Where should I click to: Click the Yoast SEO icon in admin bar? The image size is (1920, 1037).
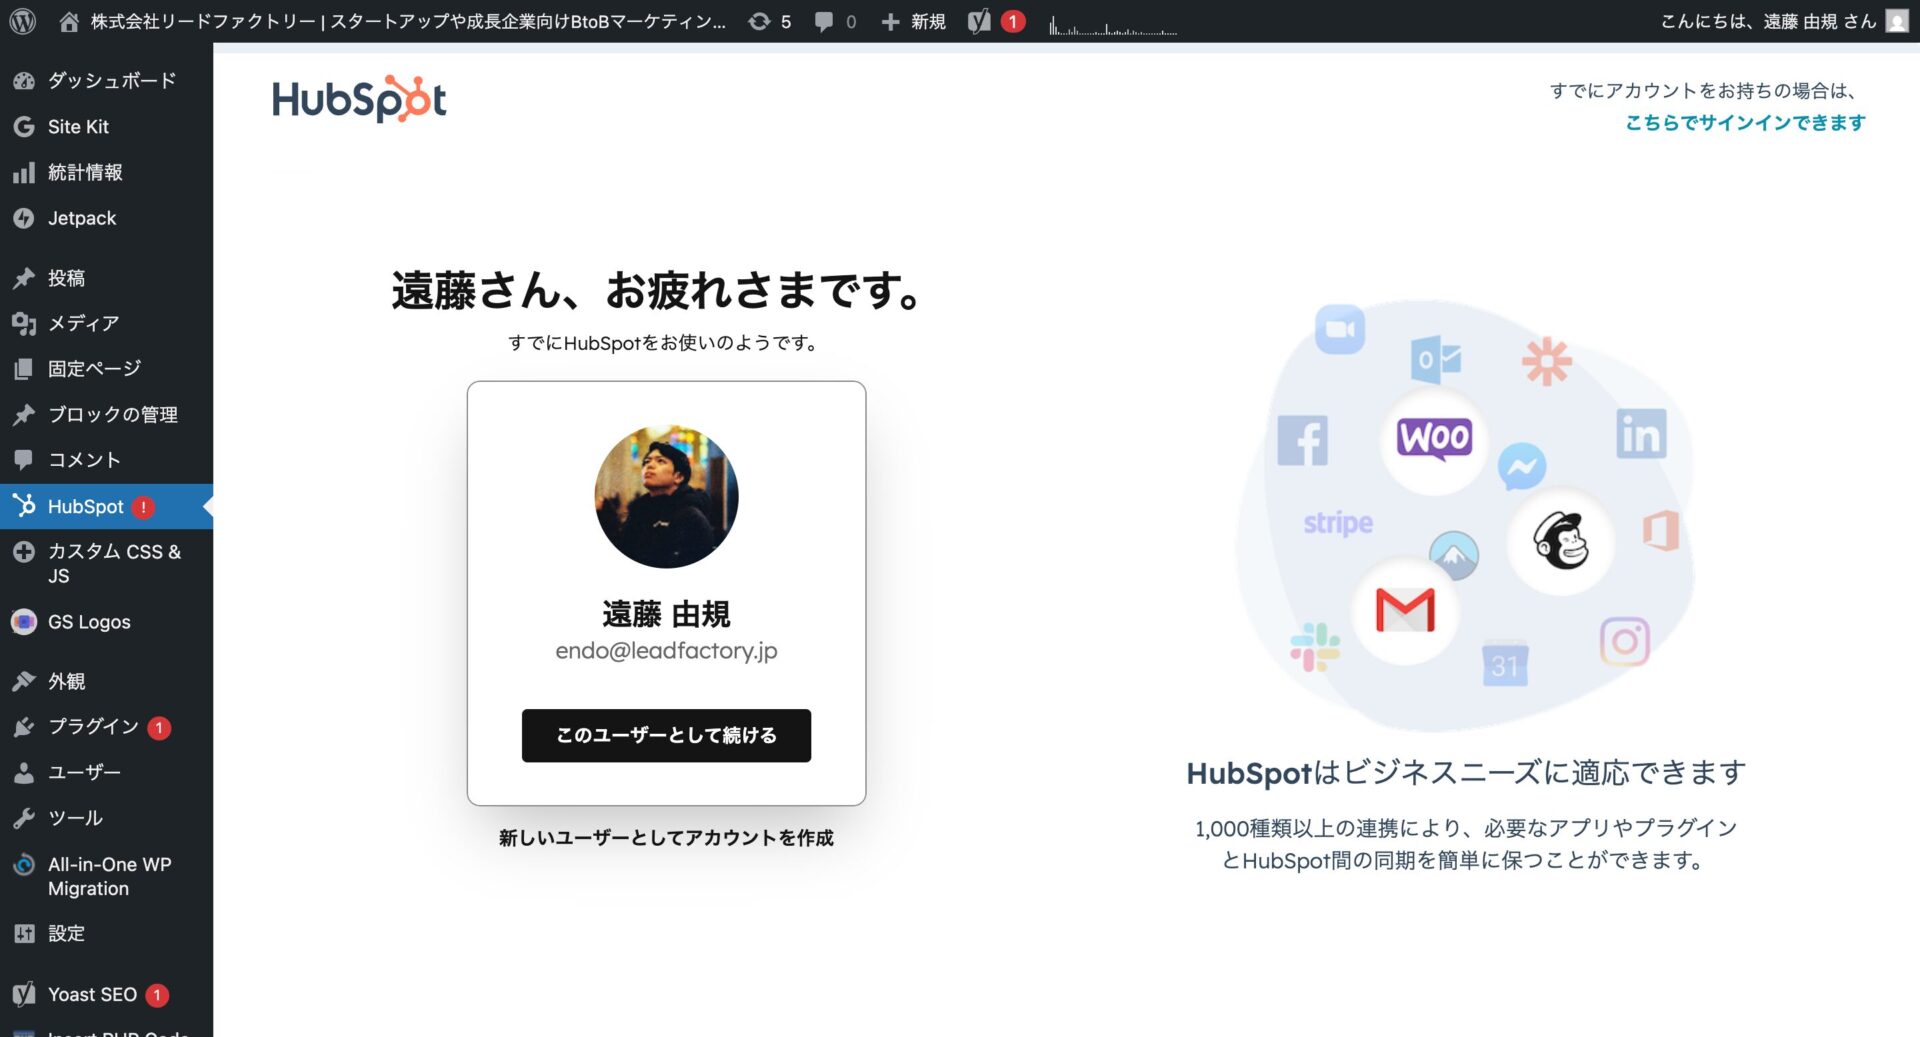point(979,21)
